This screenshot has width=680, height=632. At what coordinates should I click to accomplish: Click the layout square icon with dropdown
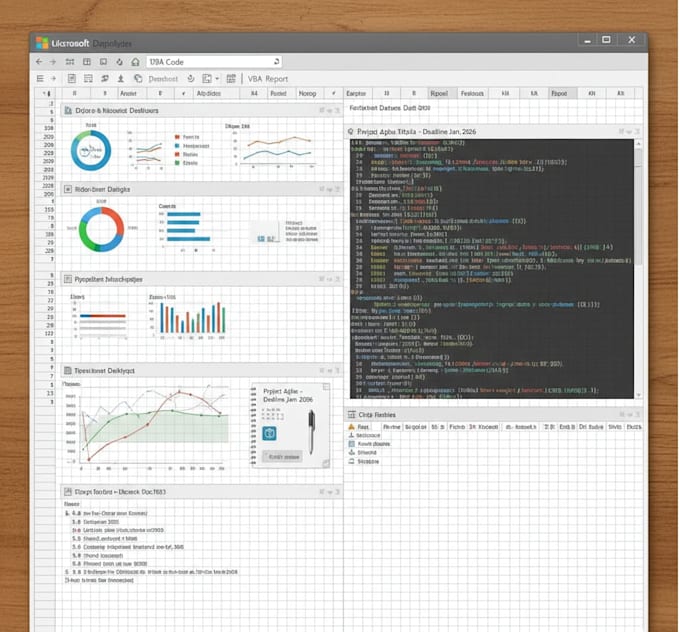click(x=207, y=79)
